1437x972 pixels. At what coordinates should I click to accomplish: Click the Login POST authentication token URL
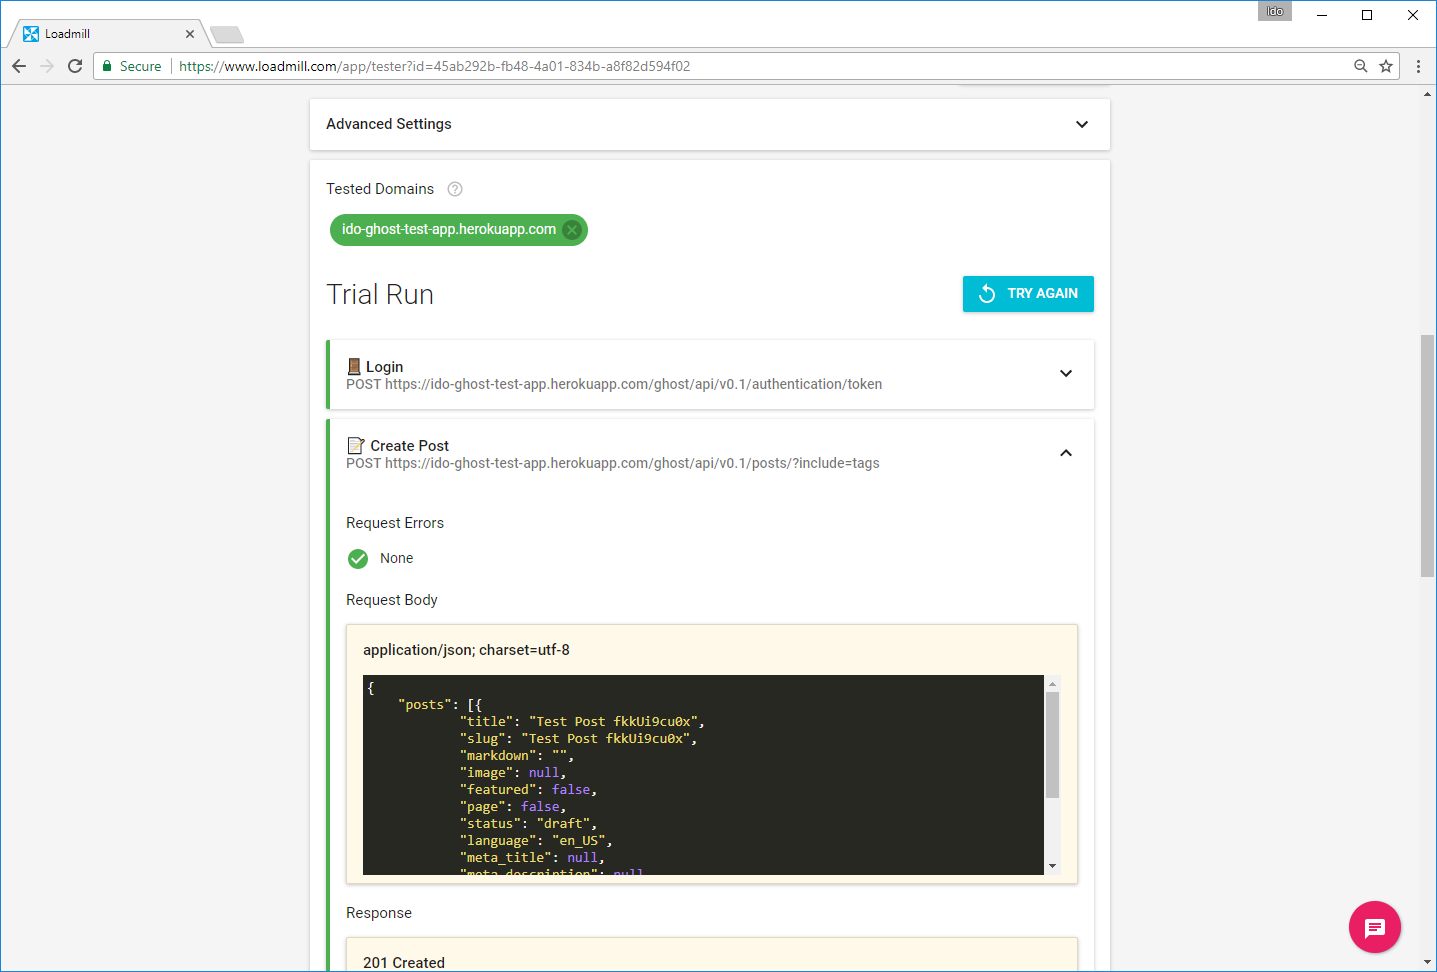click(614, 384)
